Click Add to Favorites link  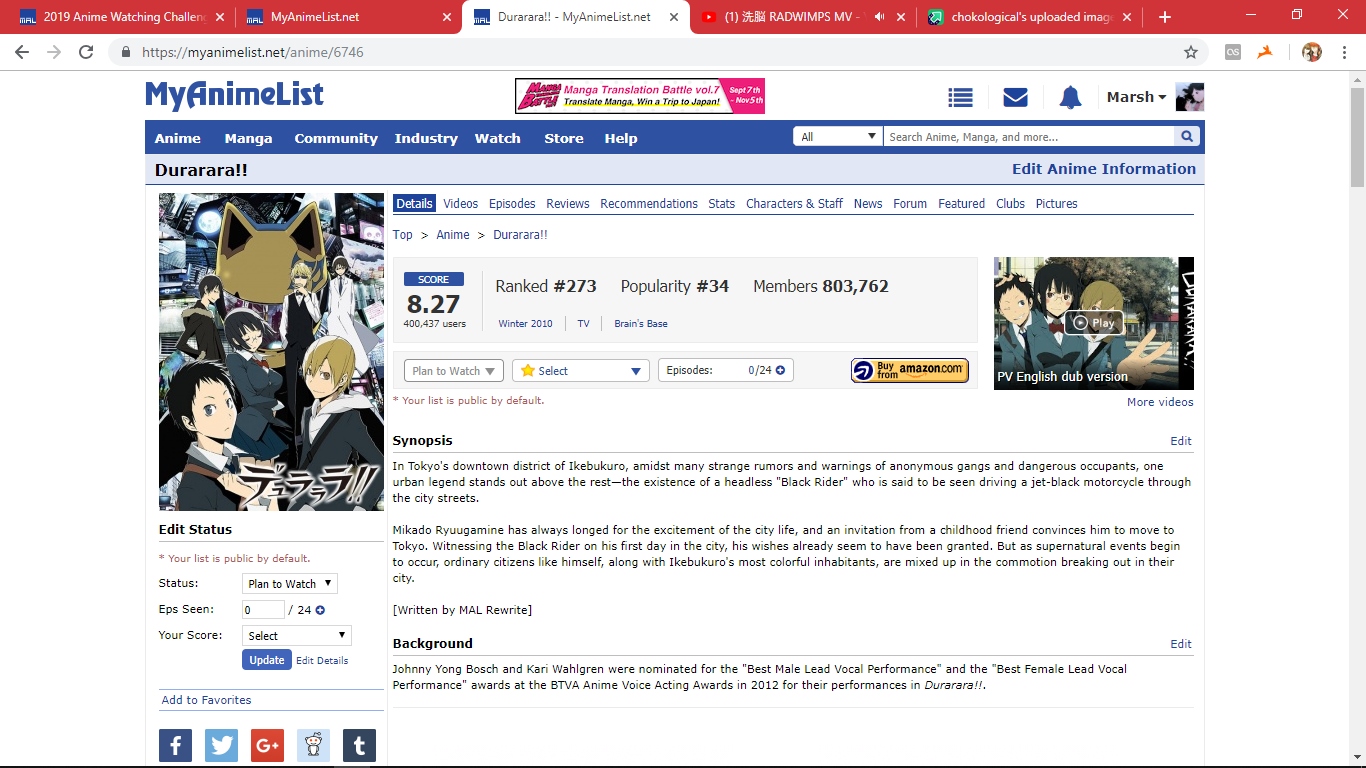coord(207,700)
